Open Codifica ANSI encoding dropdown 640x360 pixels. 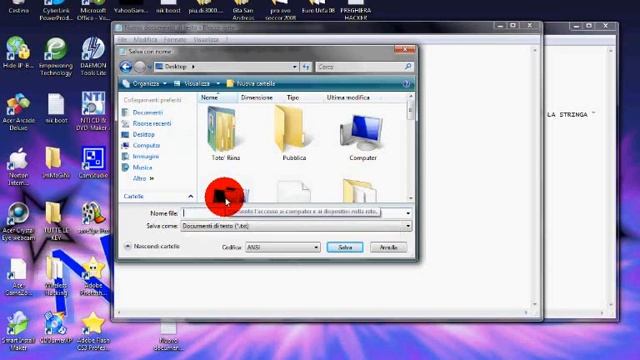pyautogui.click(x=282, y=247)
